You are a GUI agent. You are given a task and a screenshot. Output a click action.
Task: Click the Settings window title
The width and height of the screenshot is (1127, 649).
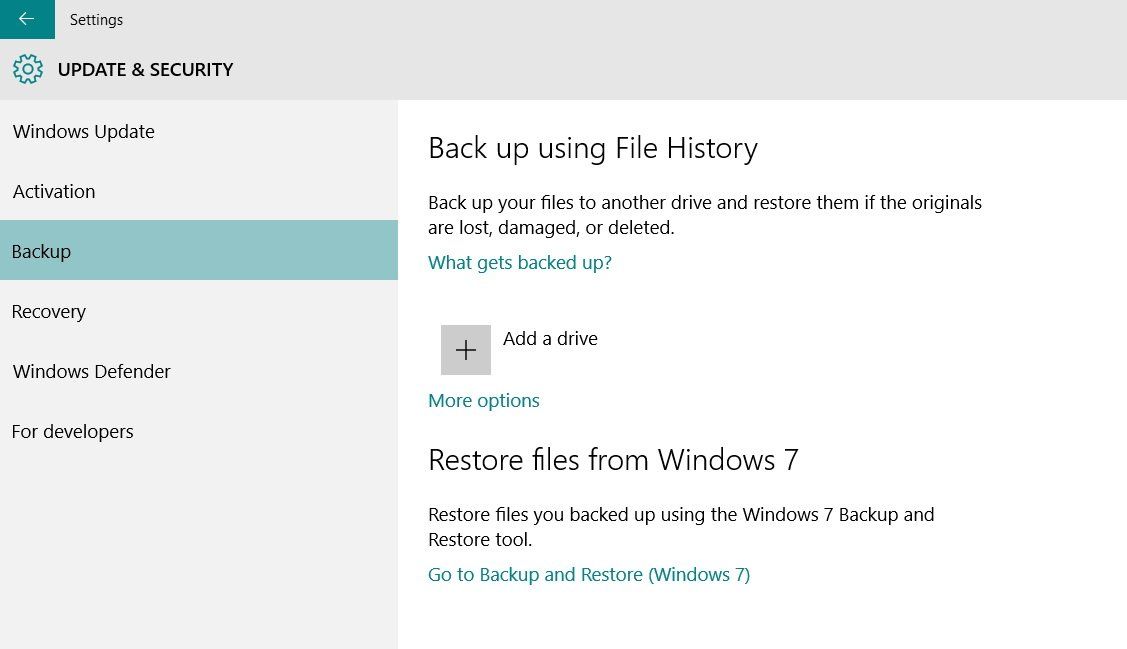(96, 19)
